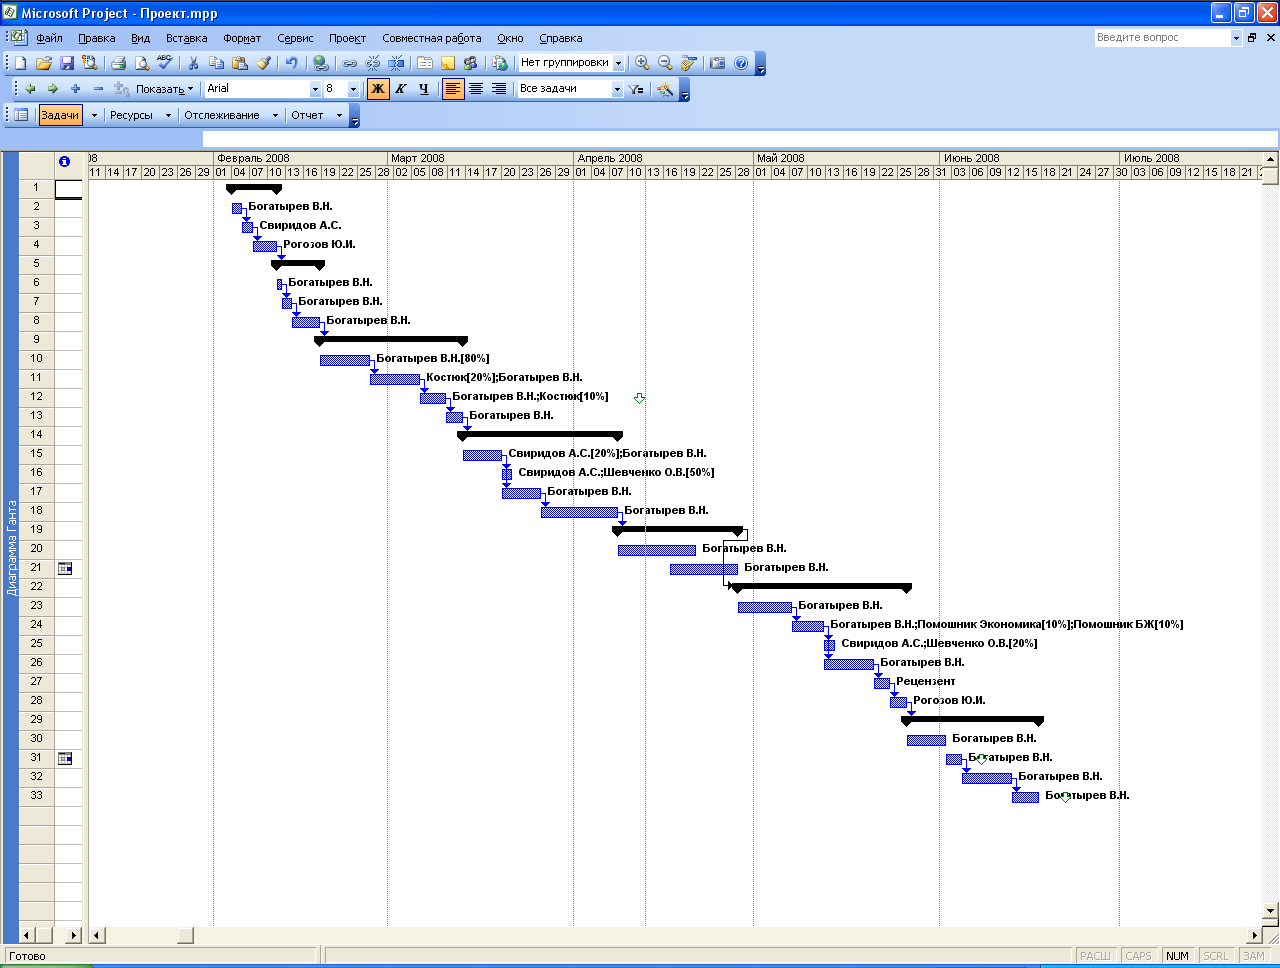This screenshot has height=968, width=1280.
Task: Toggle italic formatting
Action: tap(401, 89)
